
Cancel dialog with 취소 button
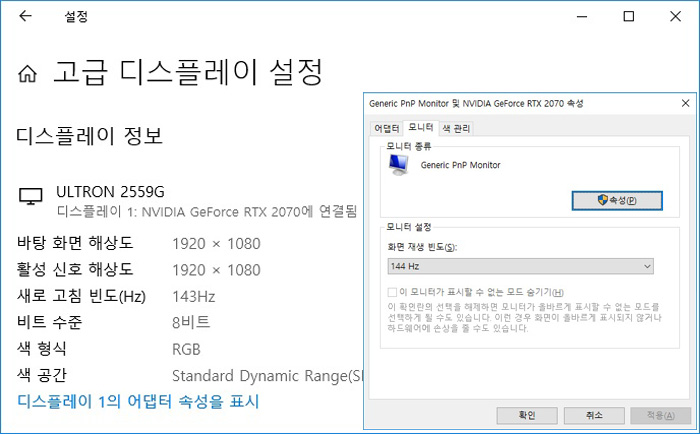[594, 415]
